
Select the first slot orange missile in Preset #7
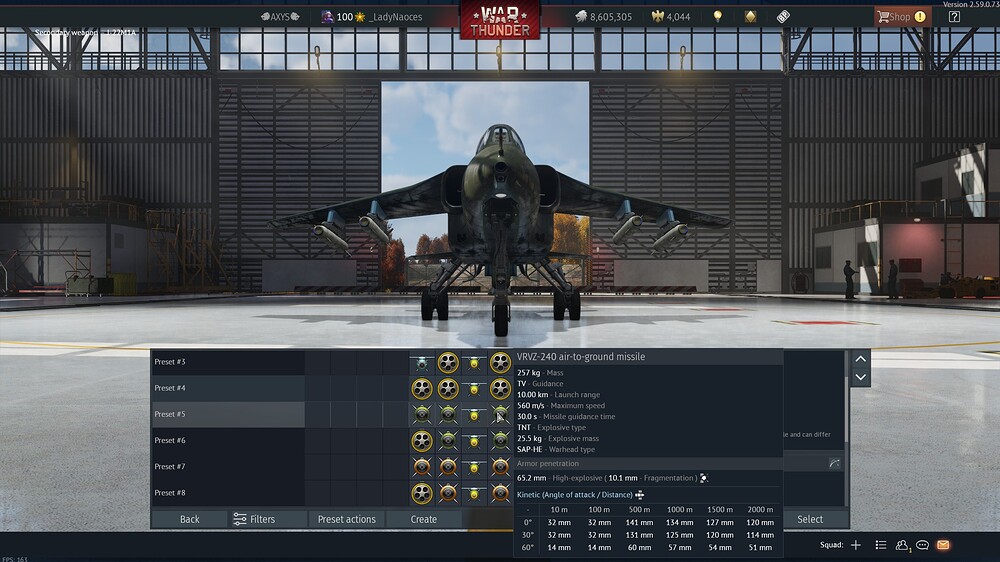422,467
